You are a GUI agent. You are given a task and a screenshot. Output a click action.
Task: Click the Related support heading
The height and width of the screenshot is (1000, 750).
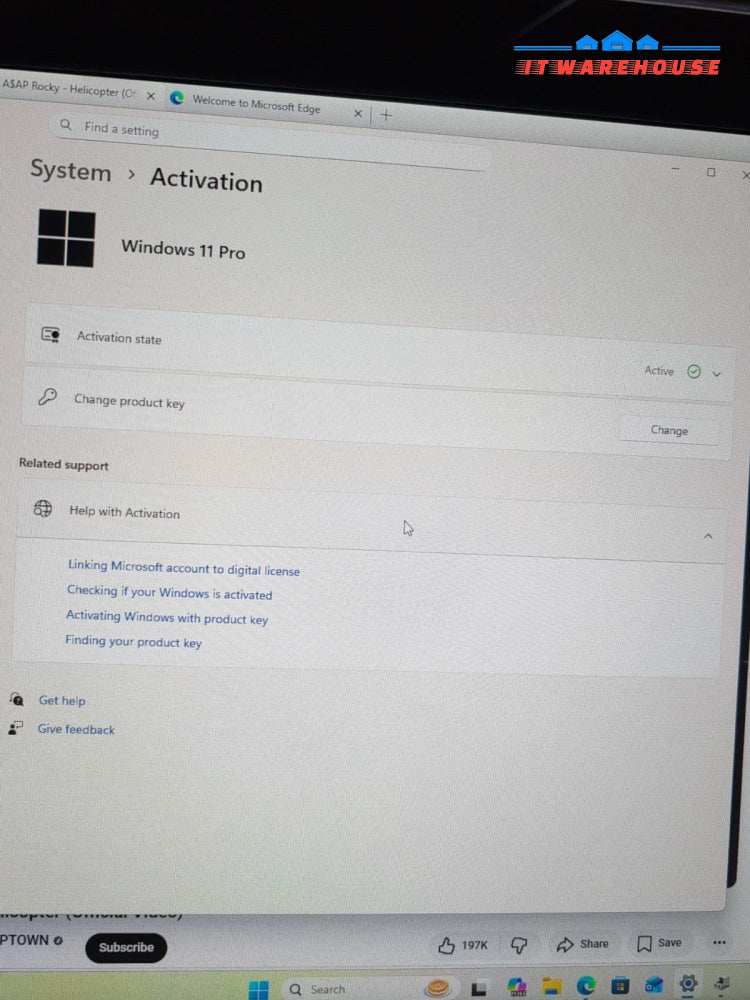pyautogui.click(x=64, y=464)
